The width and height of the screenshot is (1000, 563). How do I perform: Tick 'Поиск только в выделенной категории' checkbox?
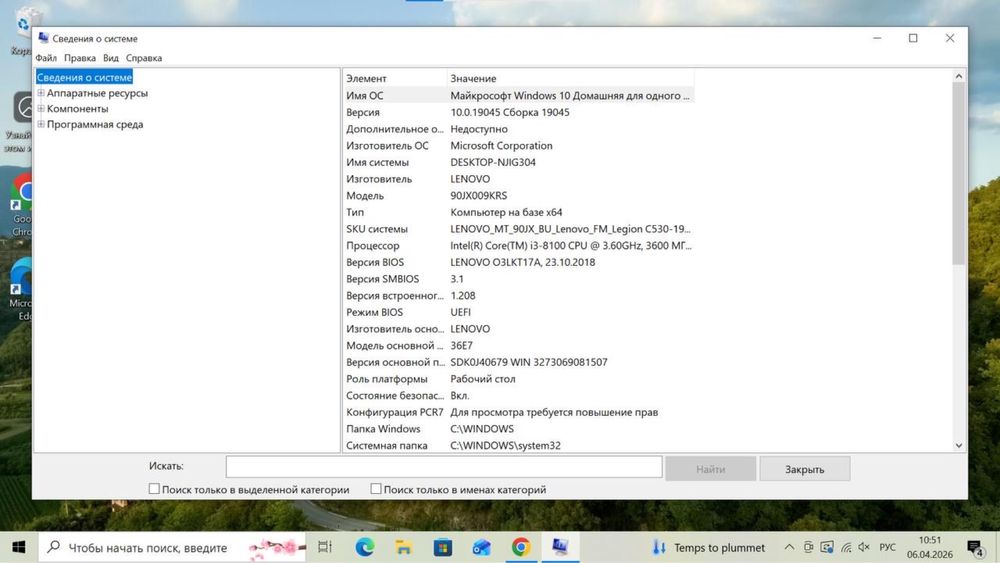[x=154, y=489]
